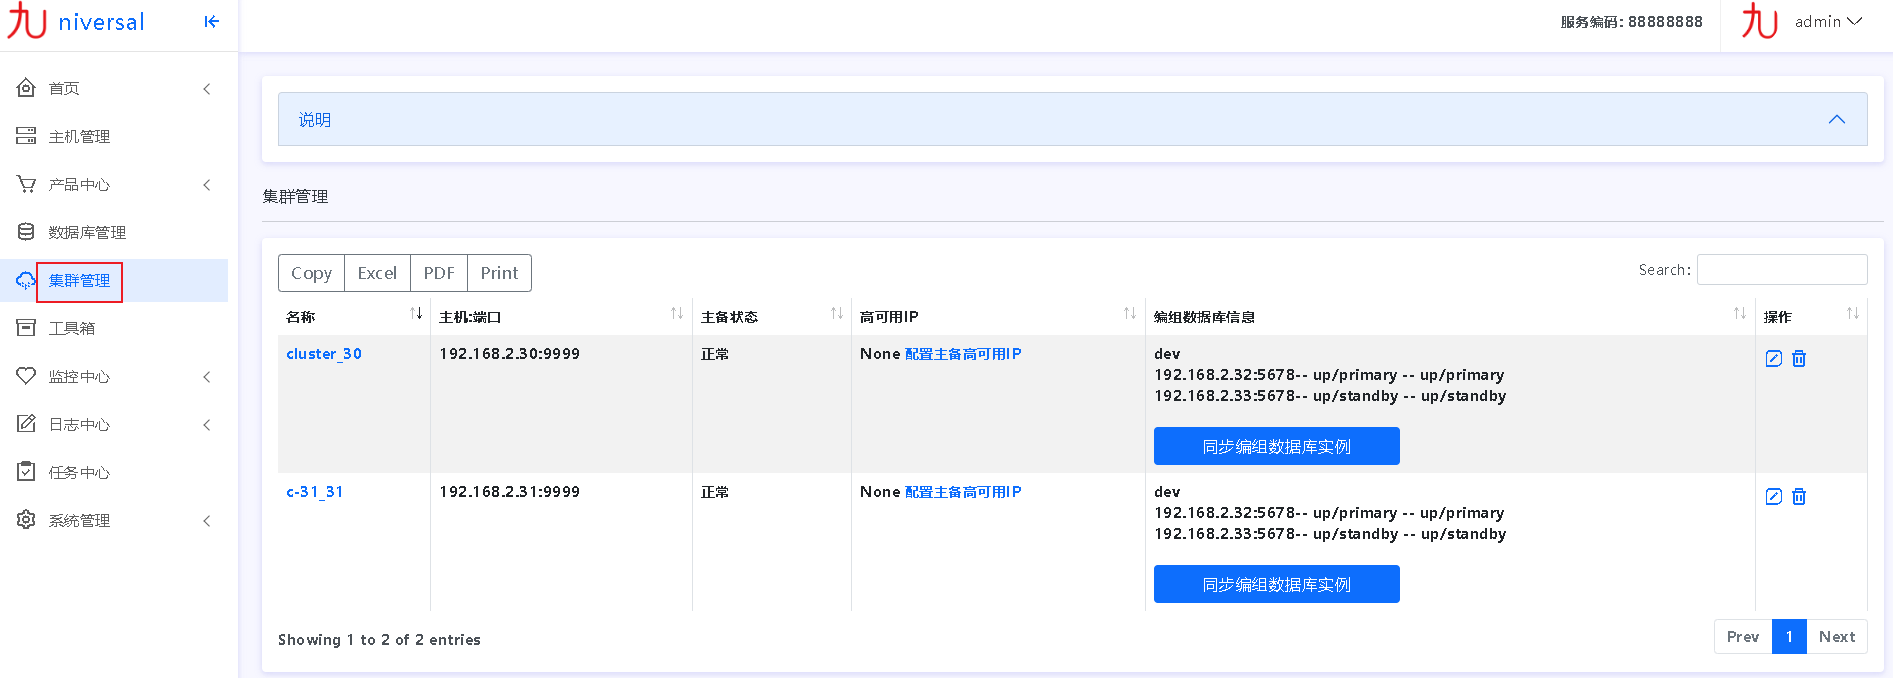The image size is (1893, 678).
Task: Collapse the 说明 panel with chevron
Action: point(1836,120)
